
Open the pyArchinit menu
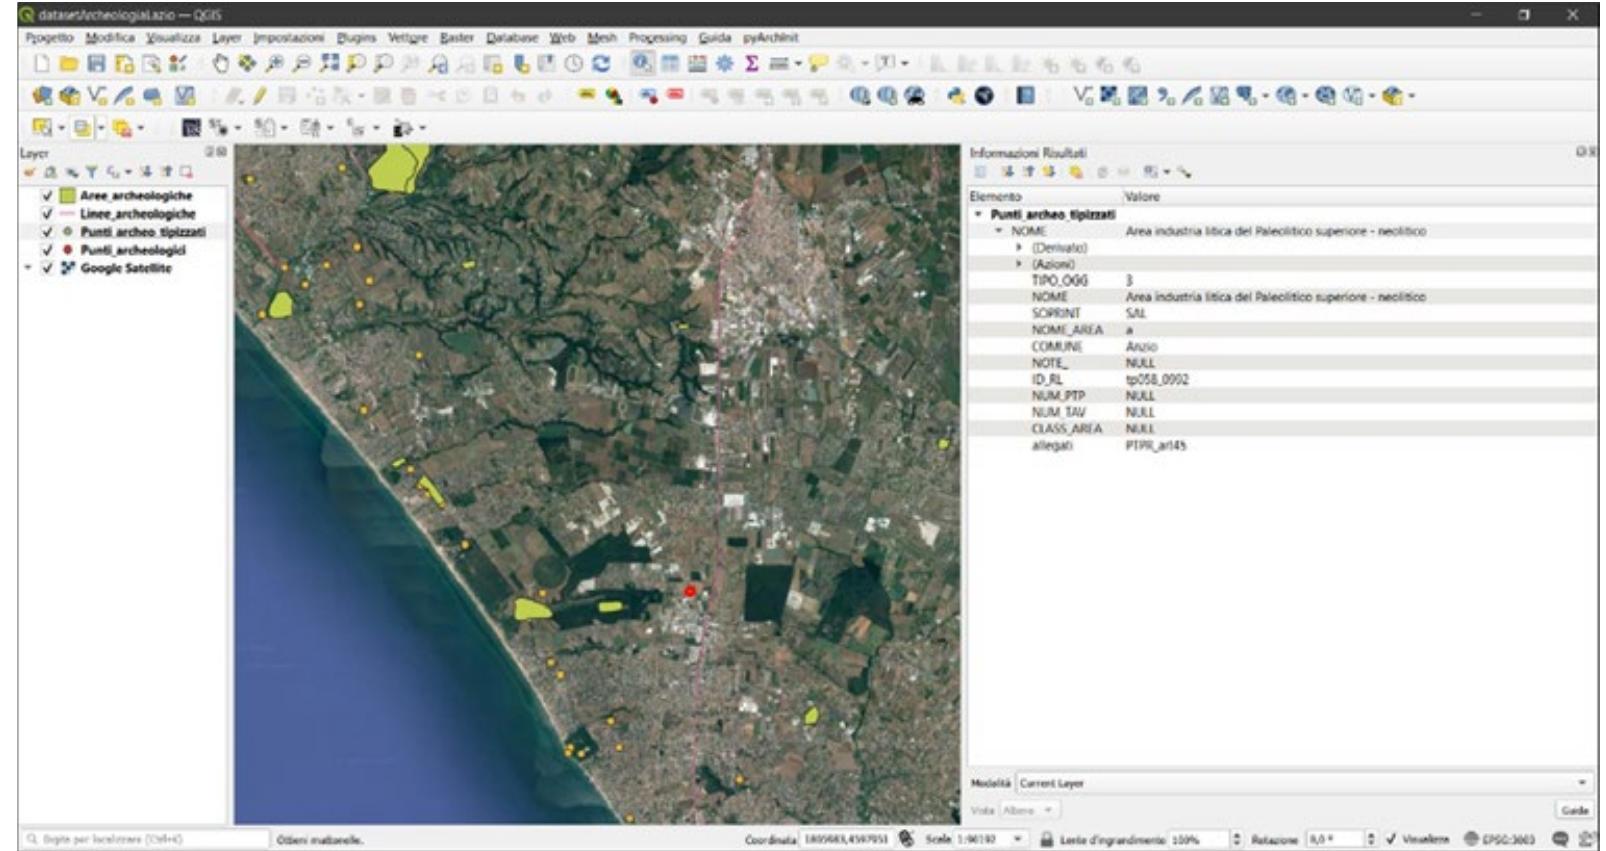click(770, 38)
